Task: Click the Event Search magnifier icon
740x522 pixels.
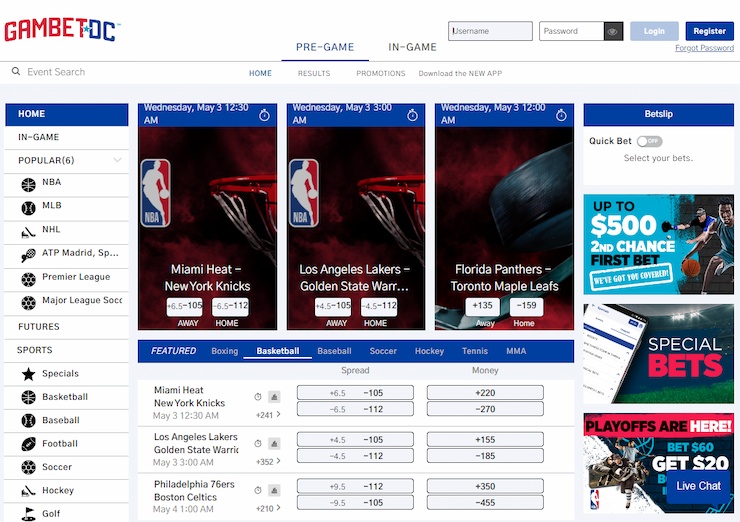Action: click(x=16, y=71)
